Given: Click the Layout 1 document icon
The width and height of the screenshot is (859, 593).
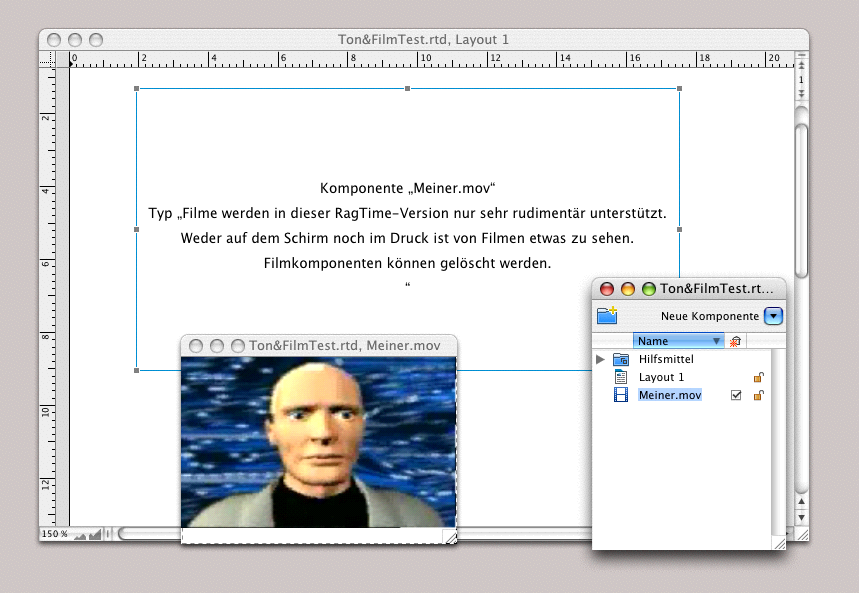Looking at the screenshot, I should tap(620, 377).
